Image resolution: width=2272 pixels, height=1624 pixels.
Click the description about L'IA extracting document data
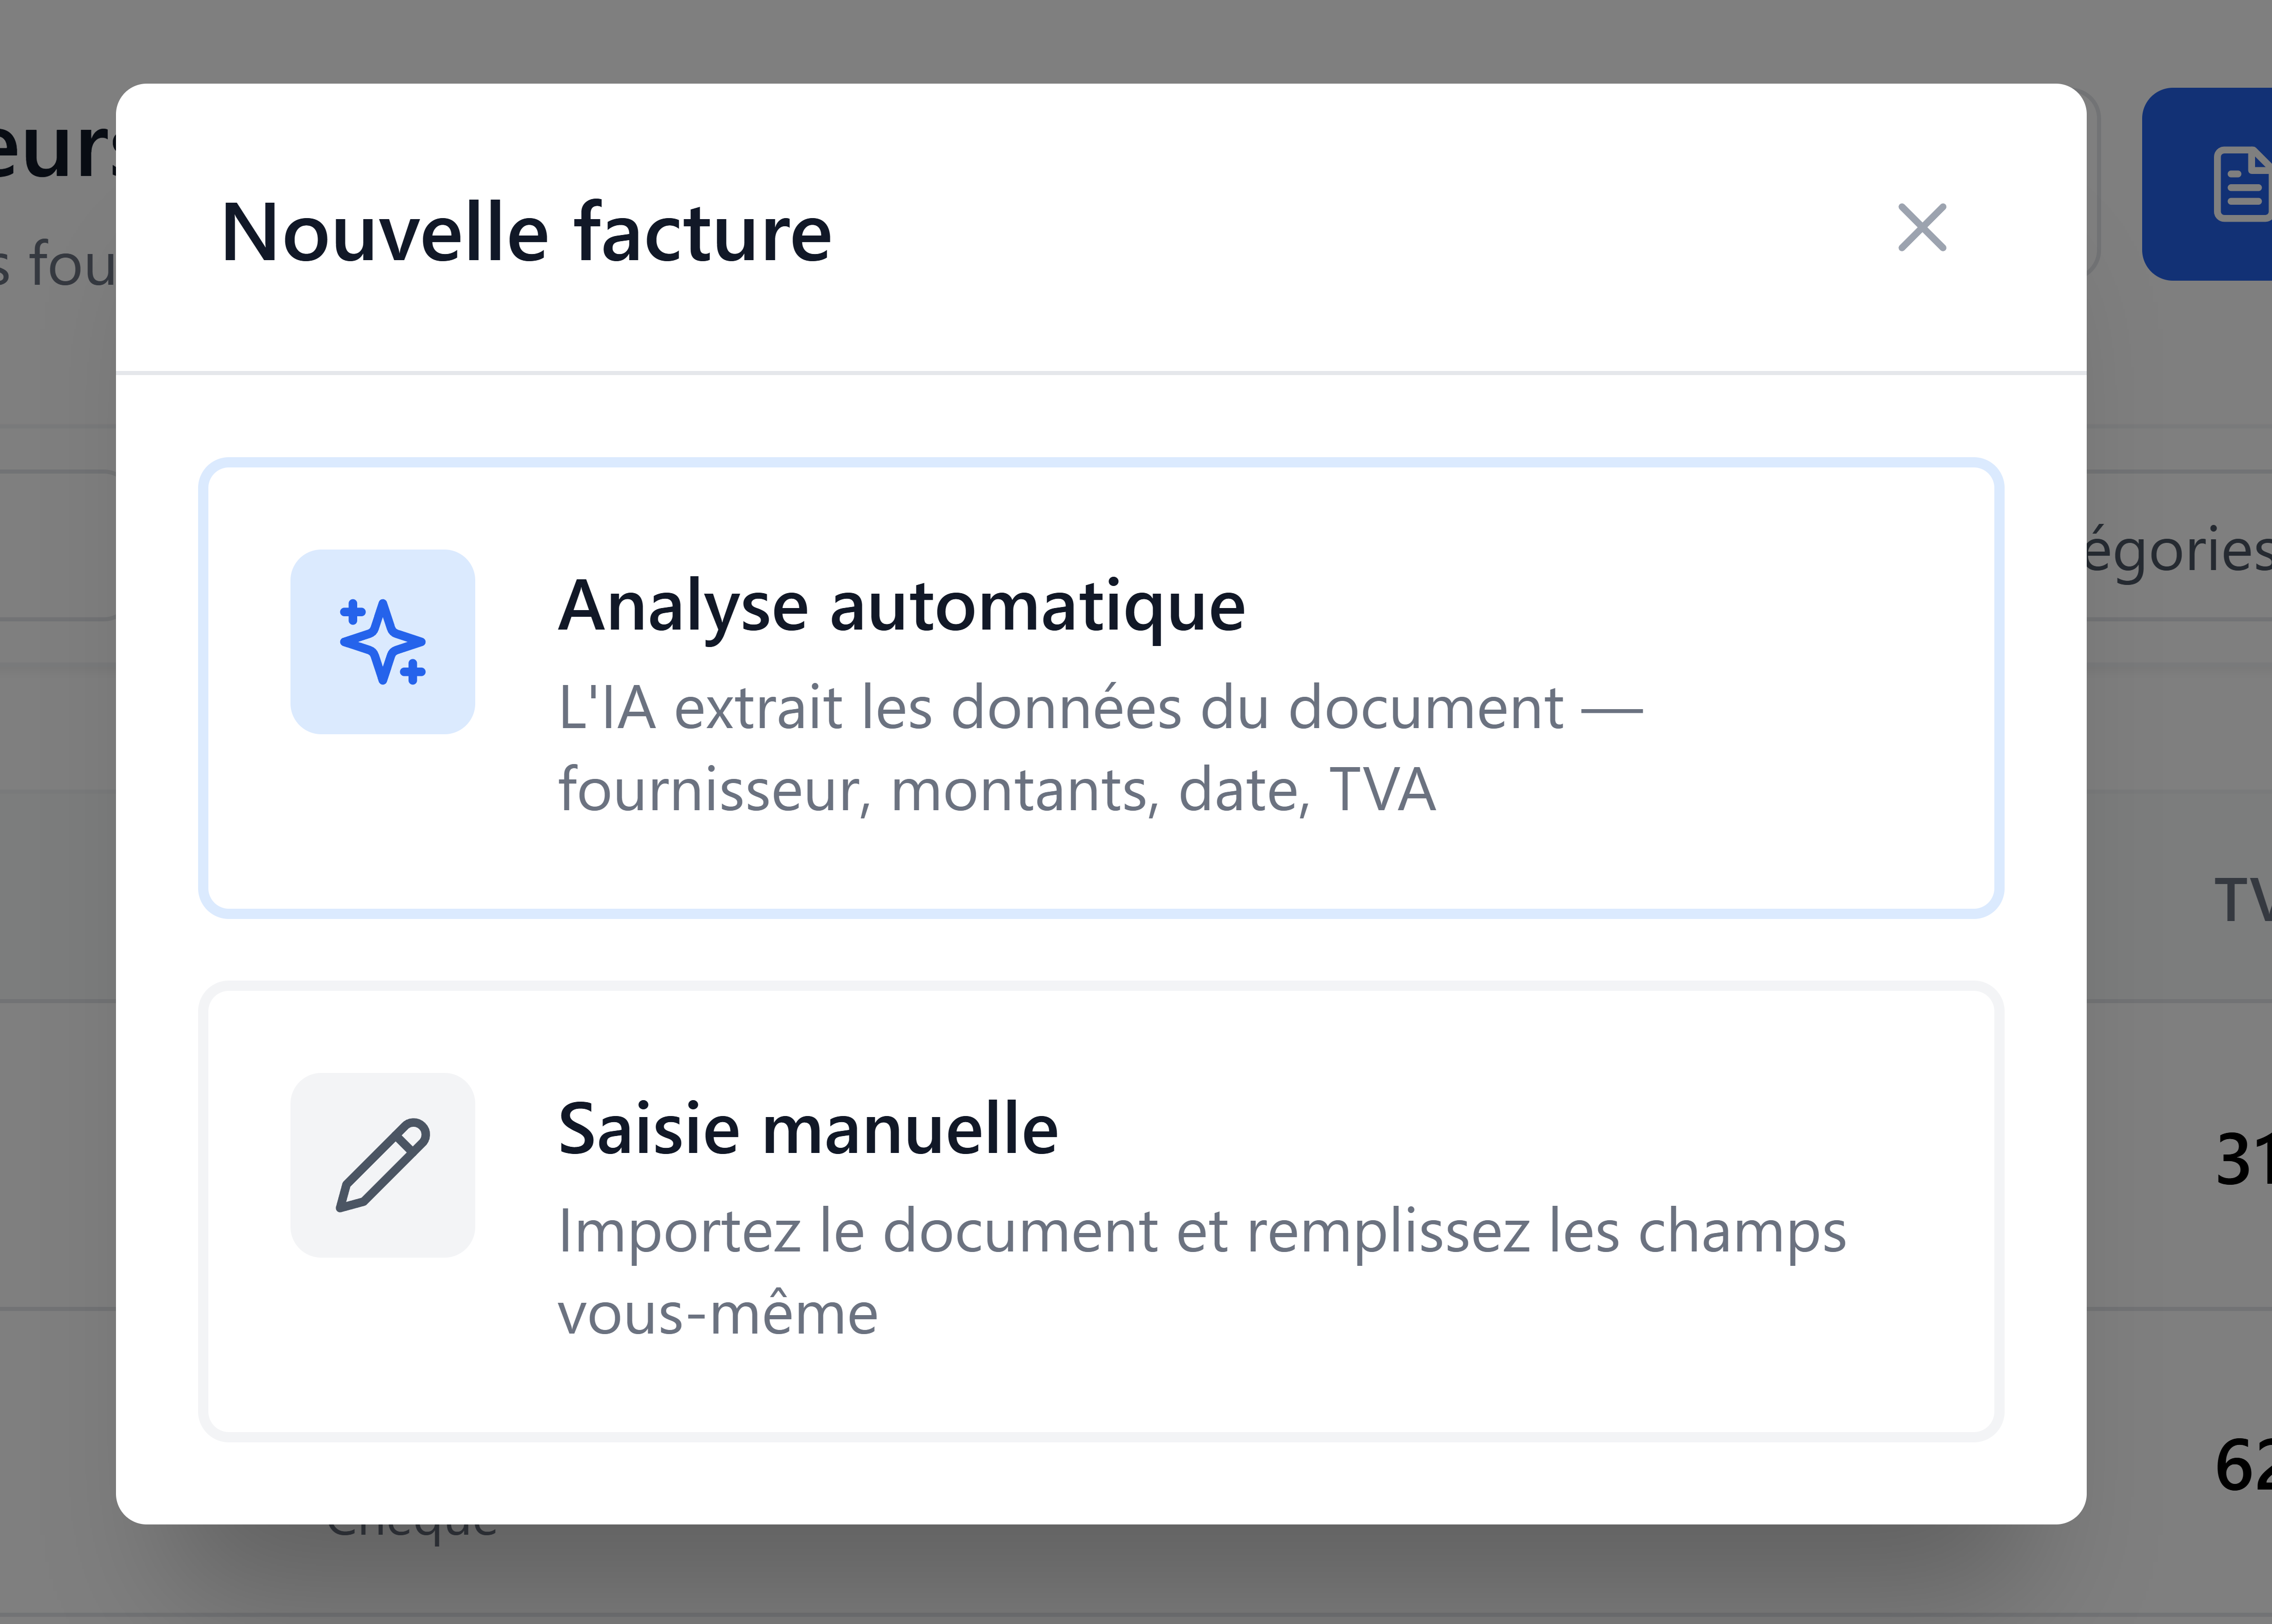pyautogui.click(x=1100, y=748)
